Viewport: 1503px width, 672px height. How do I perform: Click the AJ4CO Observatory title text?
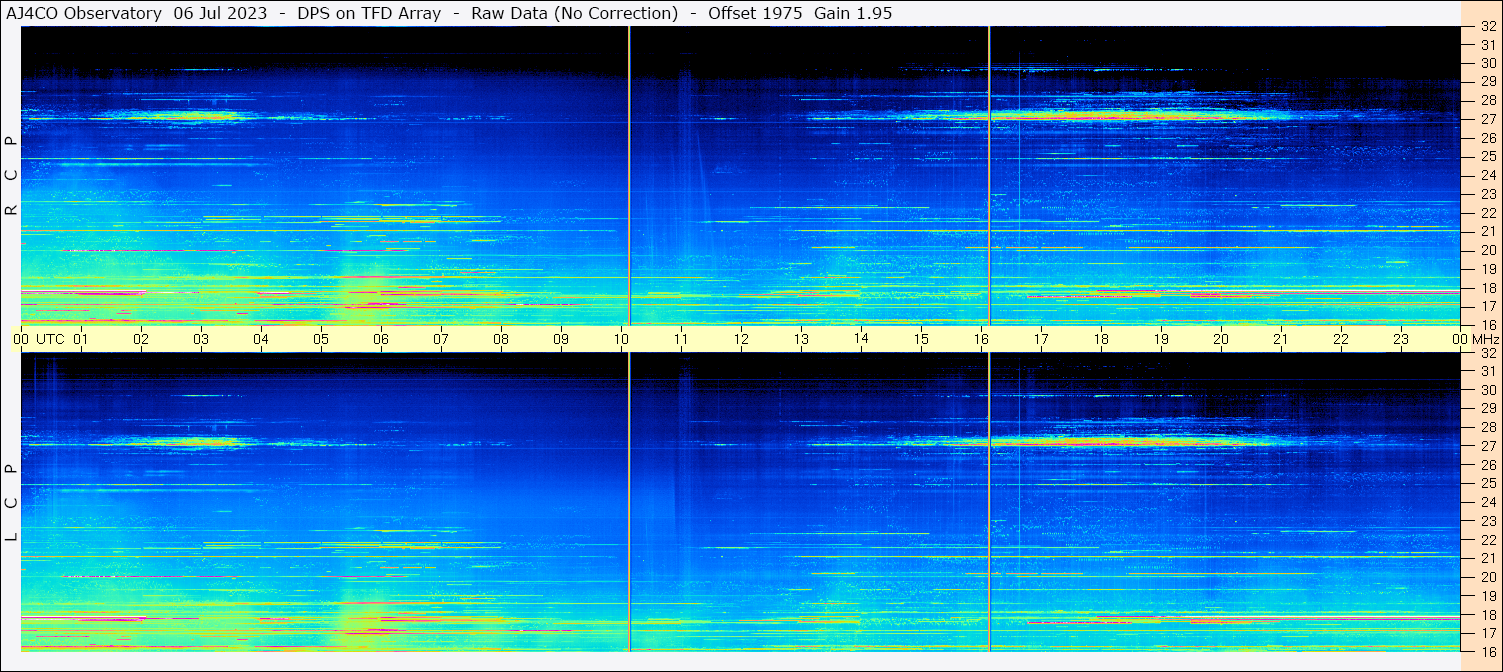(85, 13)
